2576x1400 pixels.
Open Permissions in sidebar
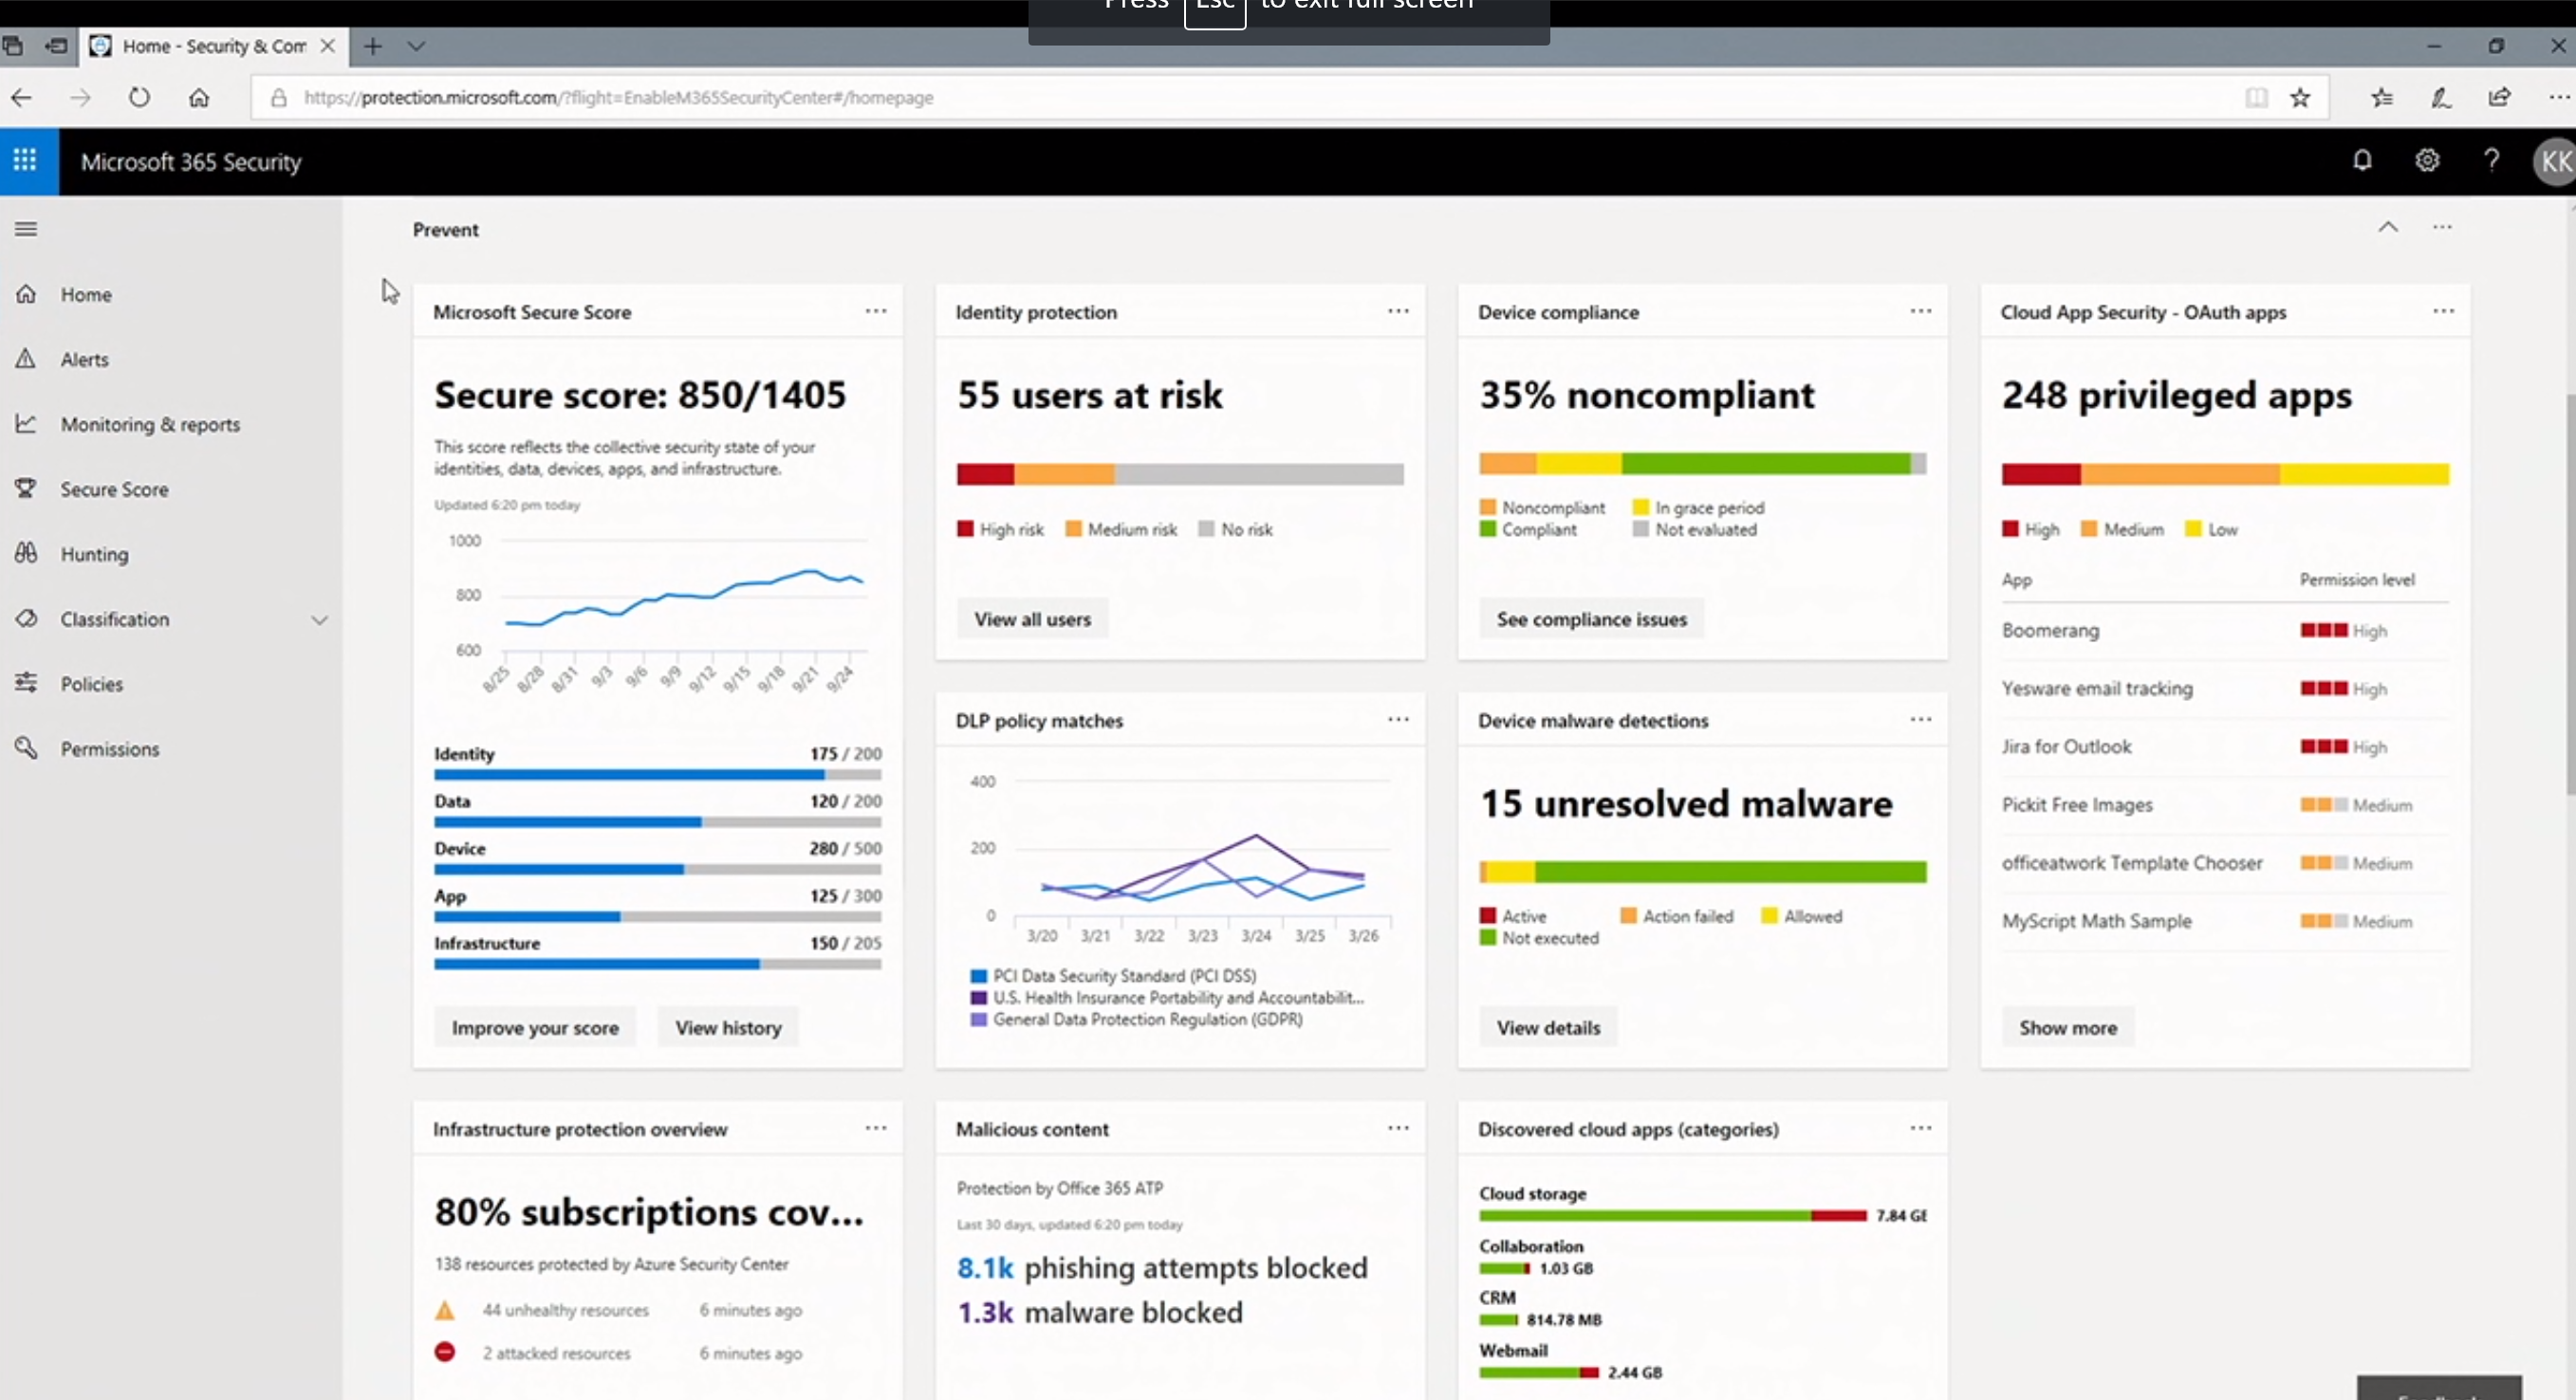[x=109, y=749]
